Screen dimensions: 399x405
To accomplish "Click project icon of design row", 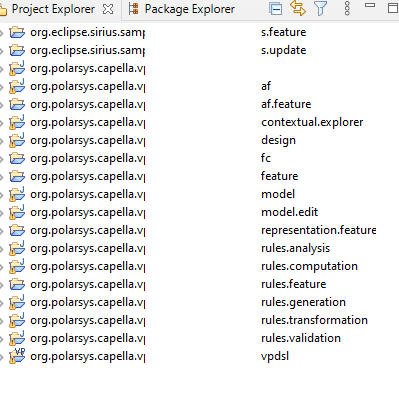I will pos(17,140).
